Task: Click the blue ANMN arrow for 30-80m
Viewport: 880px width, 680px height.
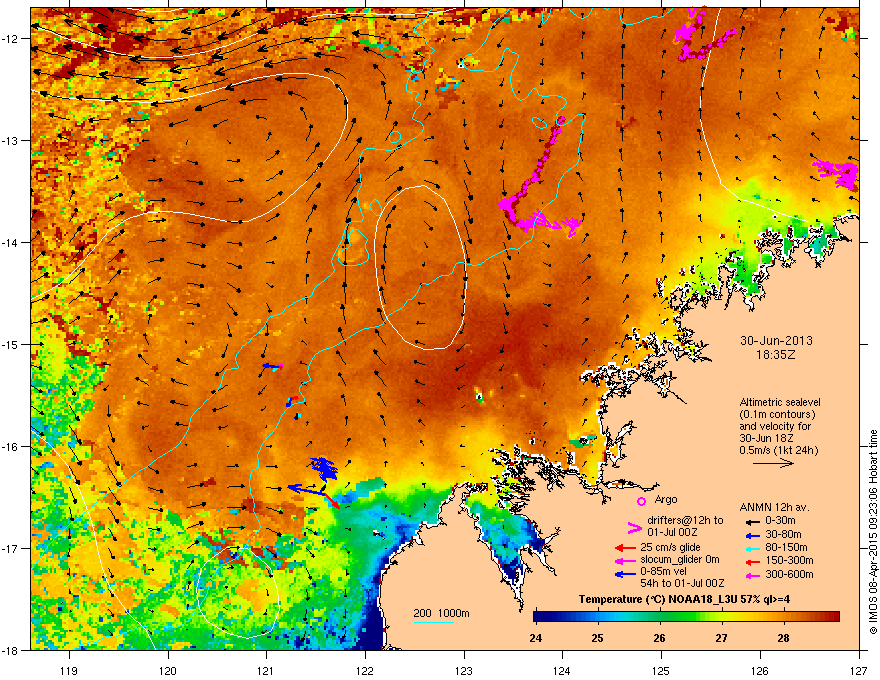Action: pos(752,535)
